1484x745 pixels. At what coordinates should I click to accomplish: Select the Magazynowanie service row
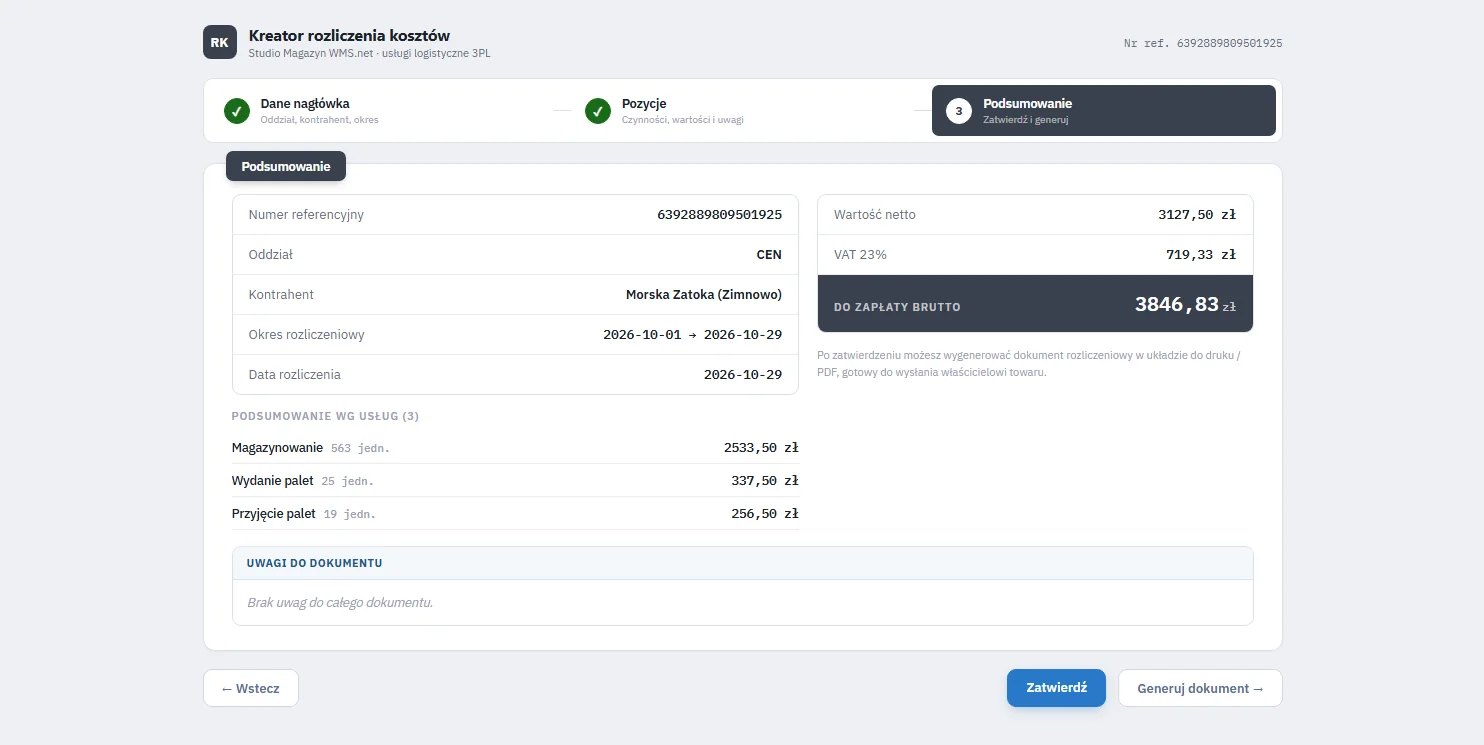point(515,448)
